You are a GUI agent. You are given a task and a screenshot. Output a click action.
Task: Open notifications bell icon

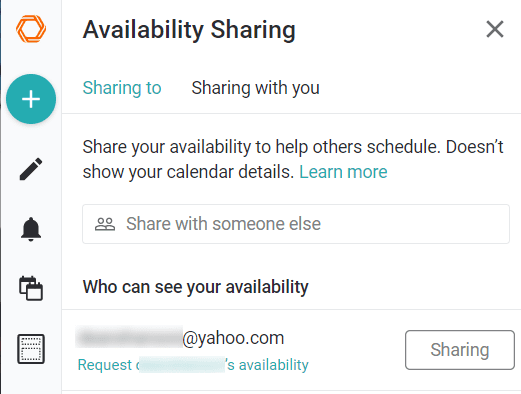(x=31, y=229)
